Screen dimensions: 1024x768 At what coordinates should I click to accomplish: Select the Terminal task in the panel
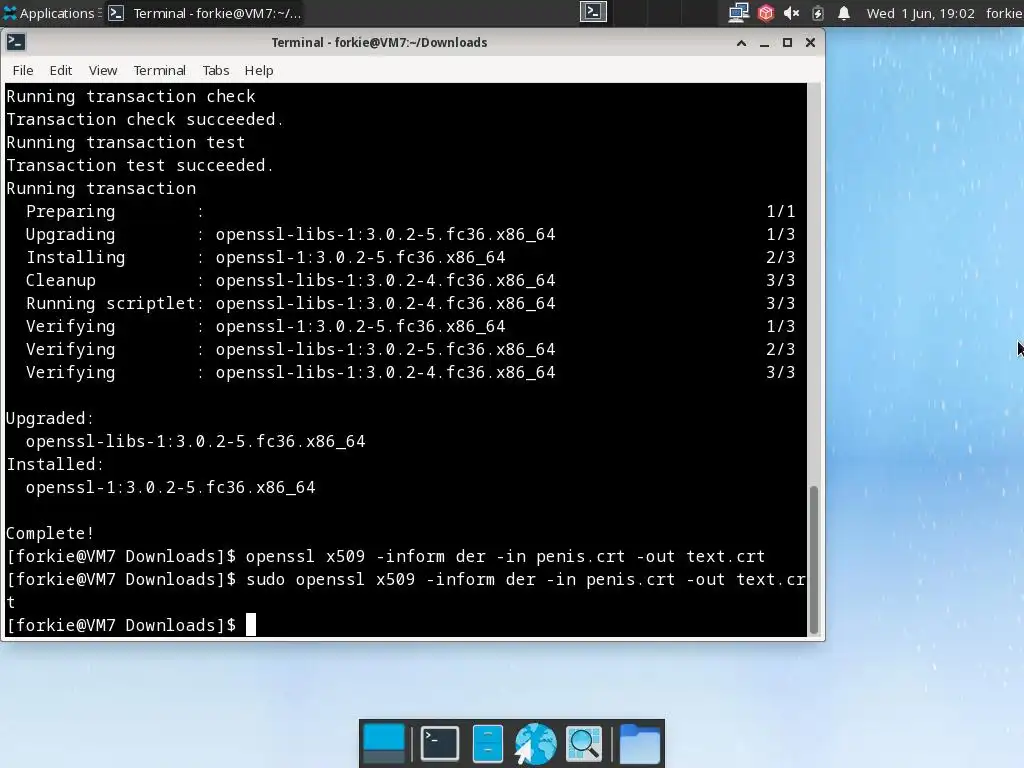(204, 13)
